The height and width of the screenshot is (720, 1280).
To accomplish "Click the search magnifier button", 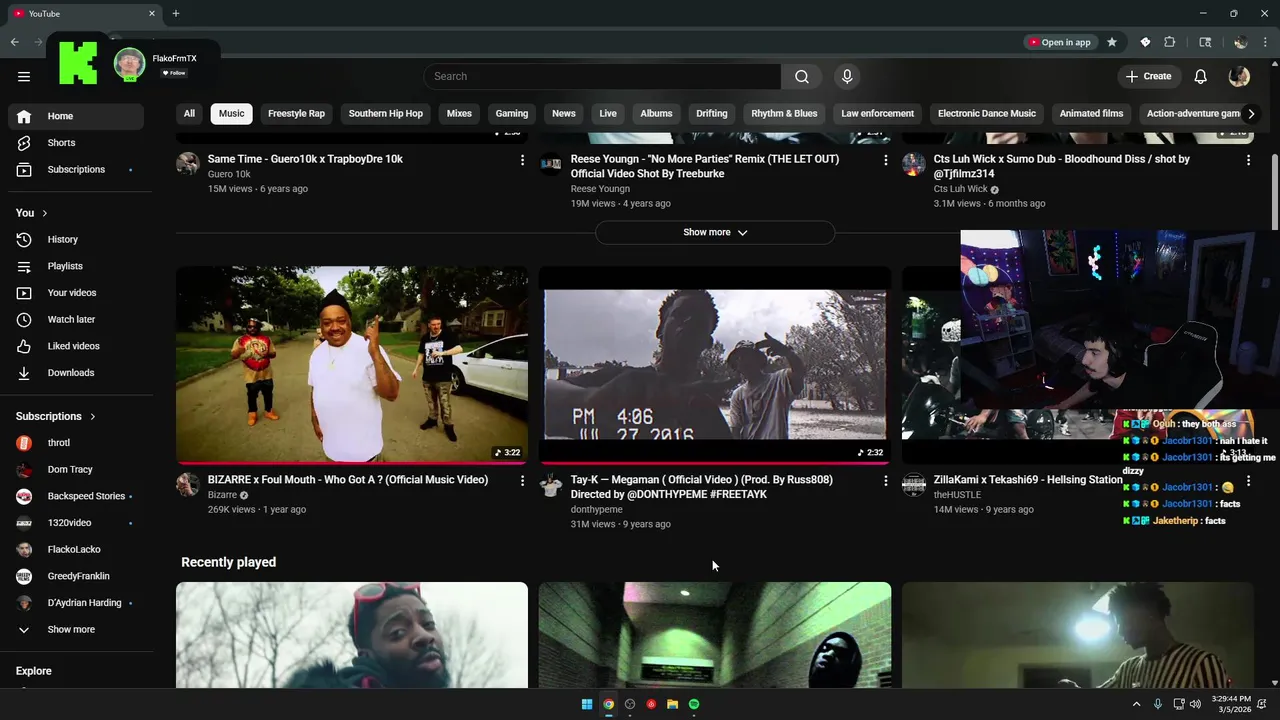I will [x=802, y=76].
